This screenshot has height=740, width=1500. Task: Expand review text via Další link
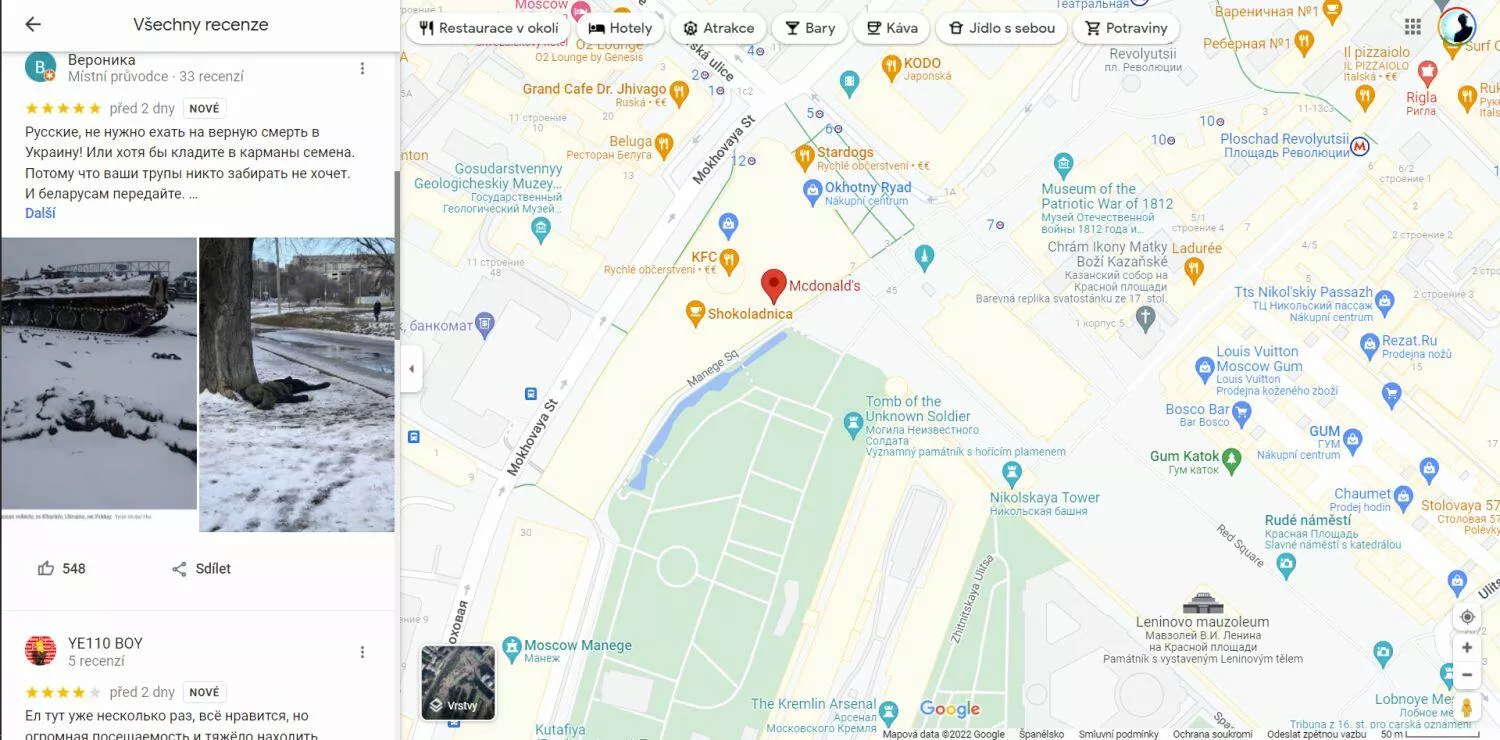[40, 213]
